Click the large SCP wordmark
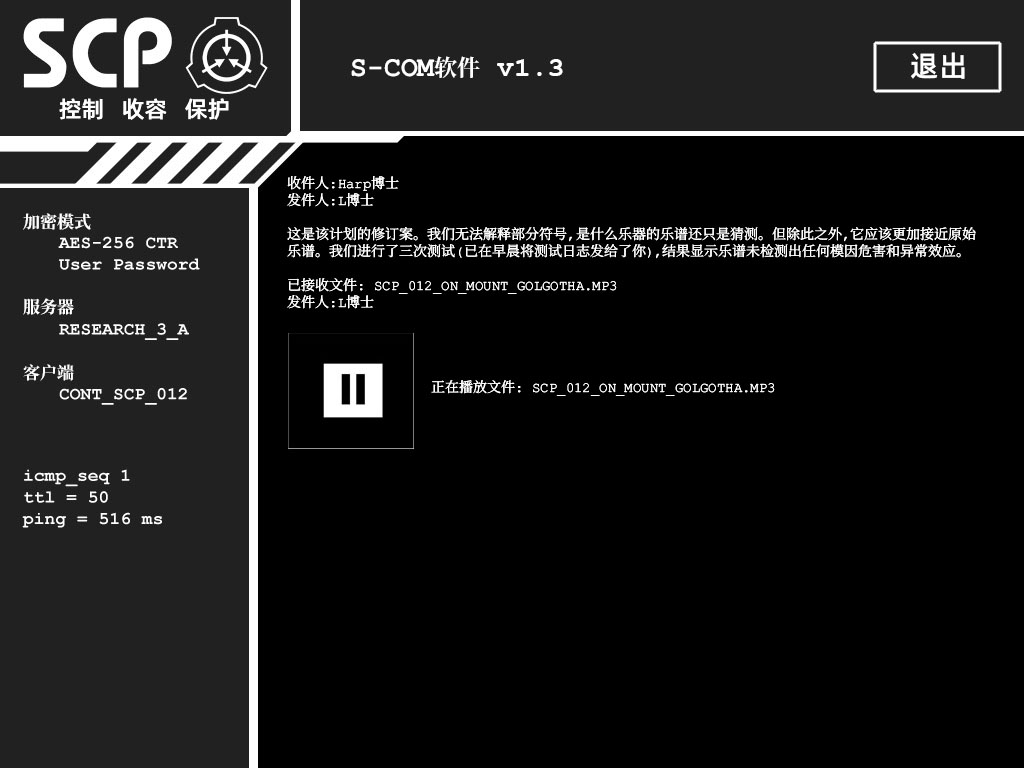1024x768 pixels. [x=97, y=53]
